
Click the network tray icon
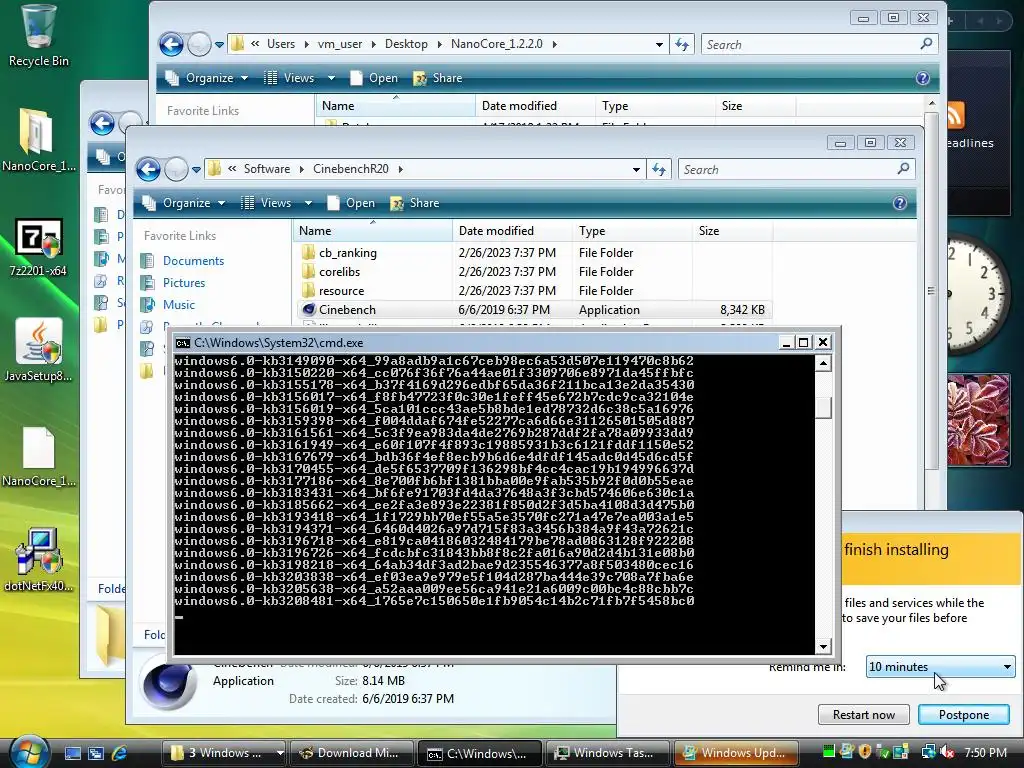click(928, 753)
